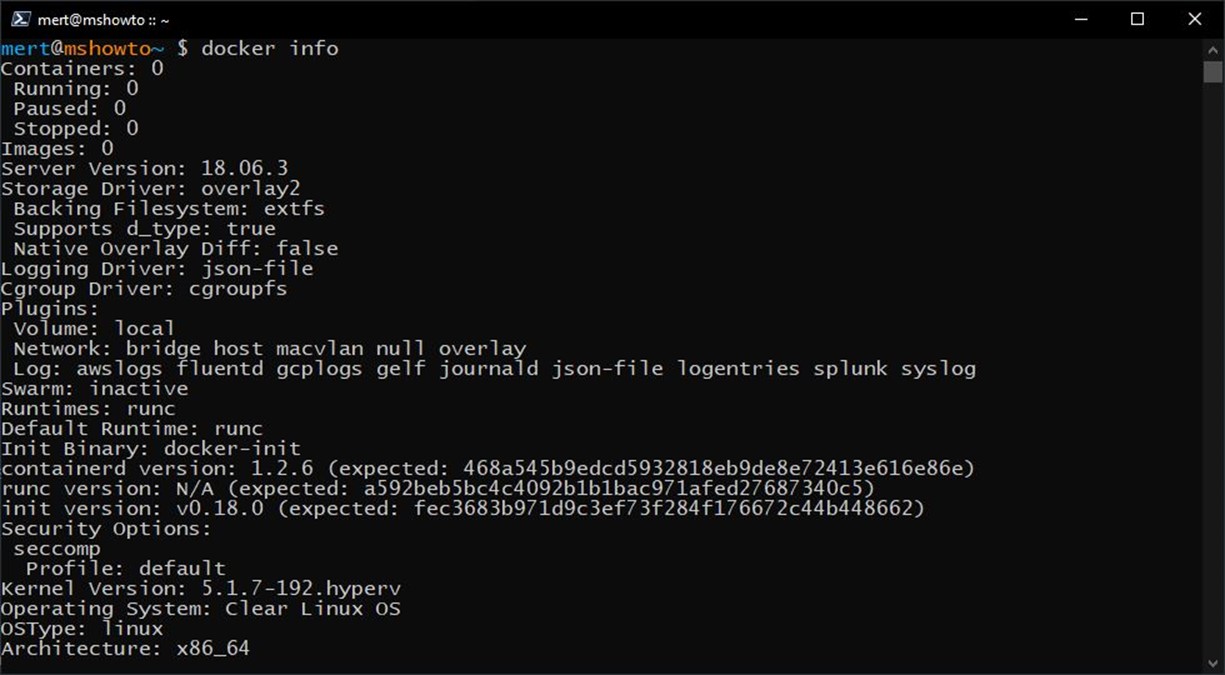
Task: Click the scrollbar up arrow
Action: (x=1213, y=49)
